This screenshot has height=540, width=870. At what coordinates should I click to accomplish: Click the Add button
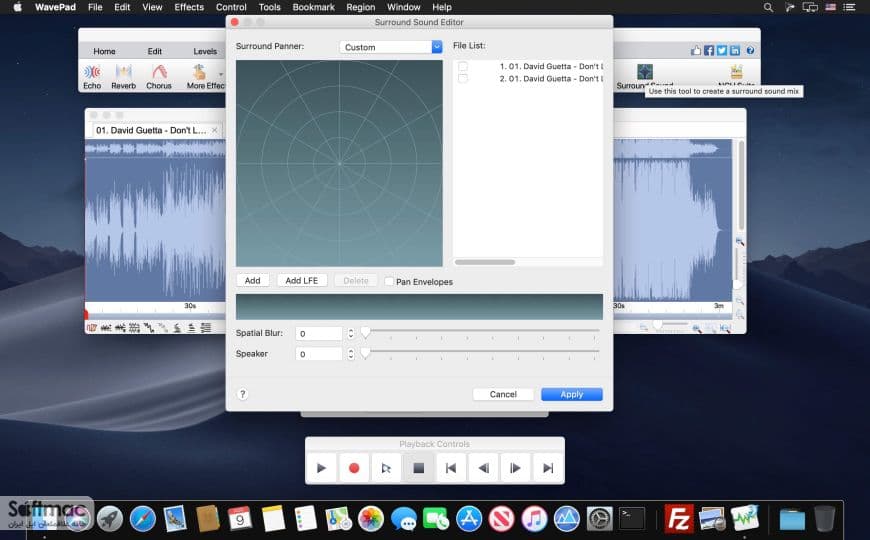tap(252, 281)
